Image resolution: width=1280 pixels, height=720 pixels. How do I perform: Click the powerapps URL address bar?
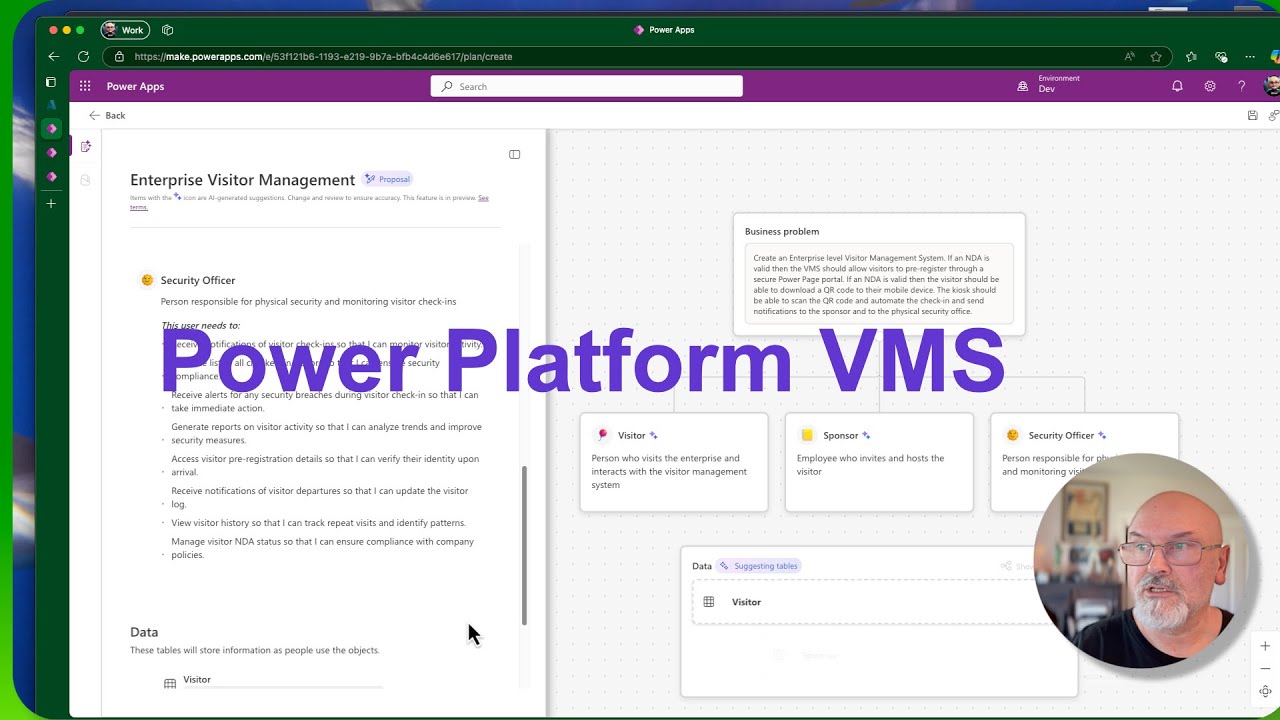click(323, 57)
